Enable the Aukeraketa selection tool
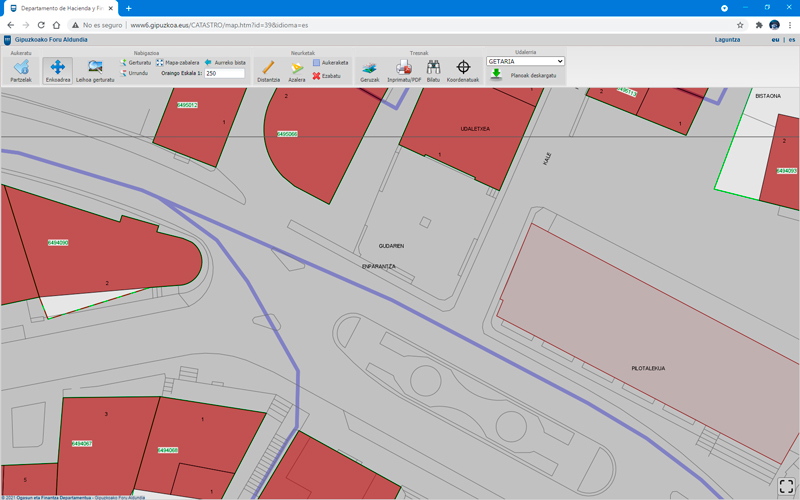 point(330,62)
